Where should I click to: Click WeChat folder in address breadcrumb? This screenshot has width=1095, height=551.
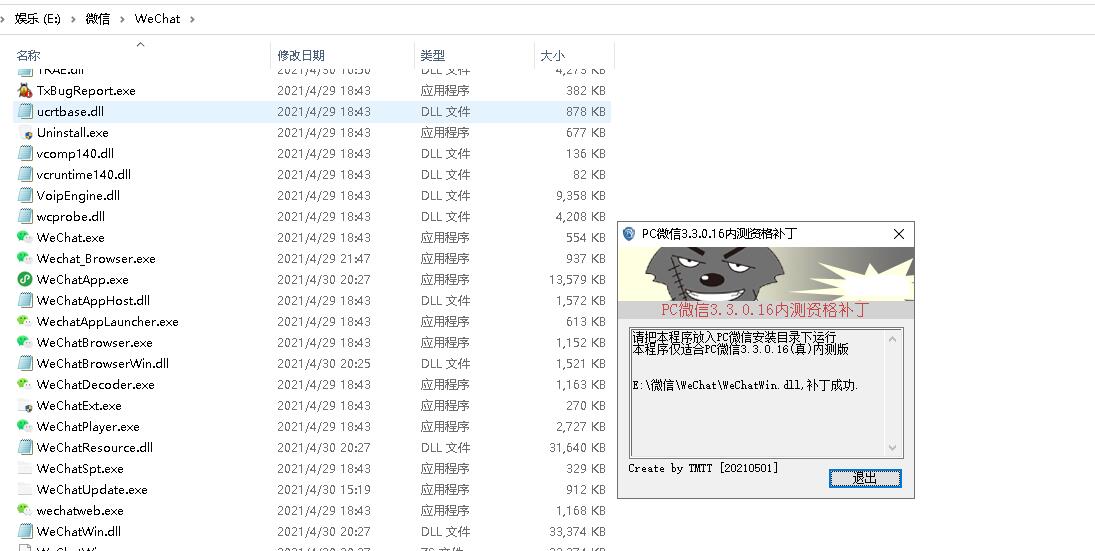(x=157, y=19)
